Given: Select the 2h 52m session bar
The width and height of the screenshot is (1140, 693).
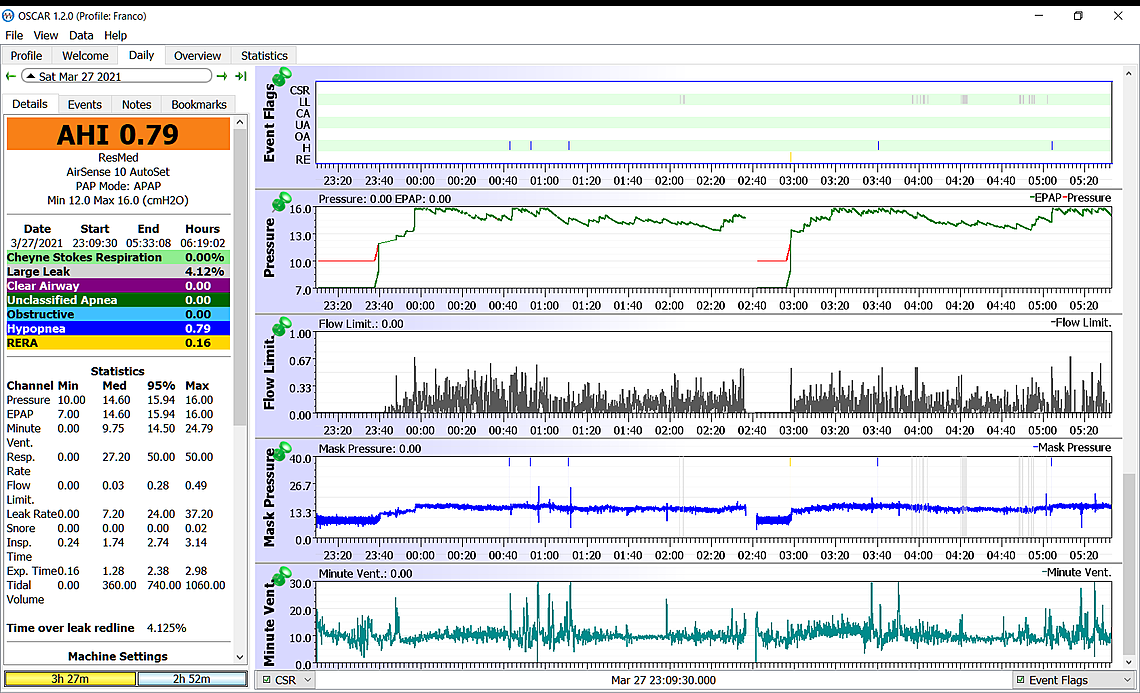Looking at the screenshot, I should click(192, 678).
